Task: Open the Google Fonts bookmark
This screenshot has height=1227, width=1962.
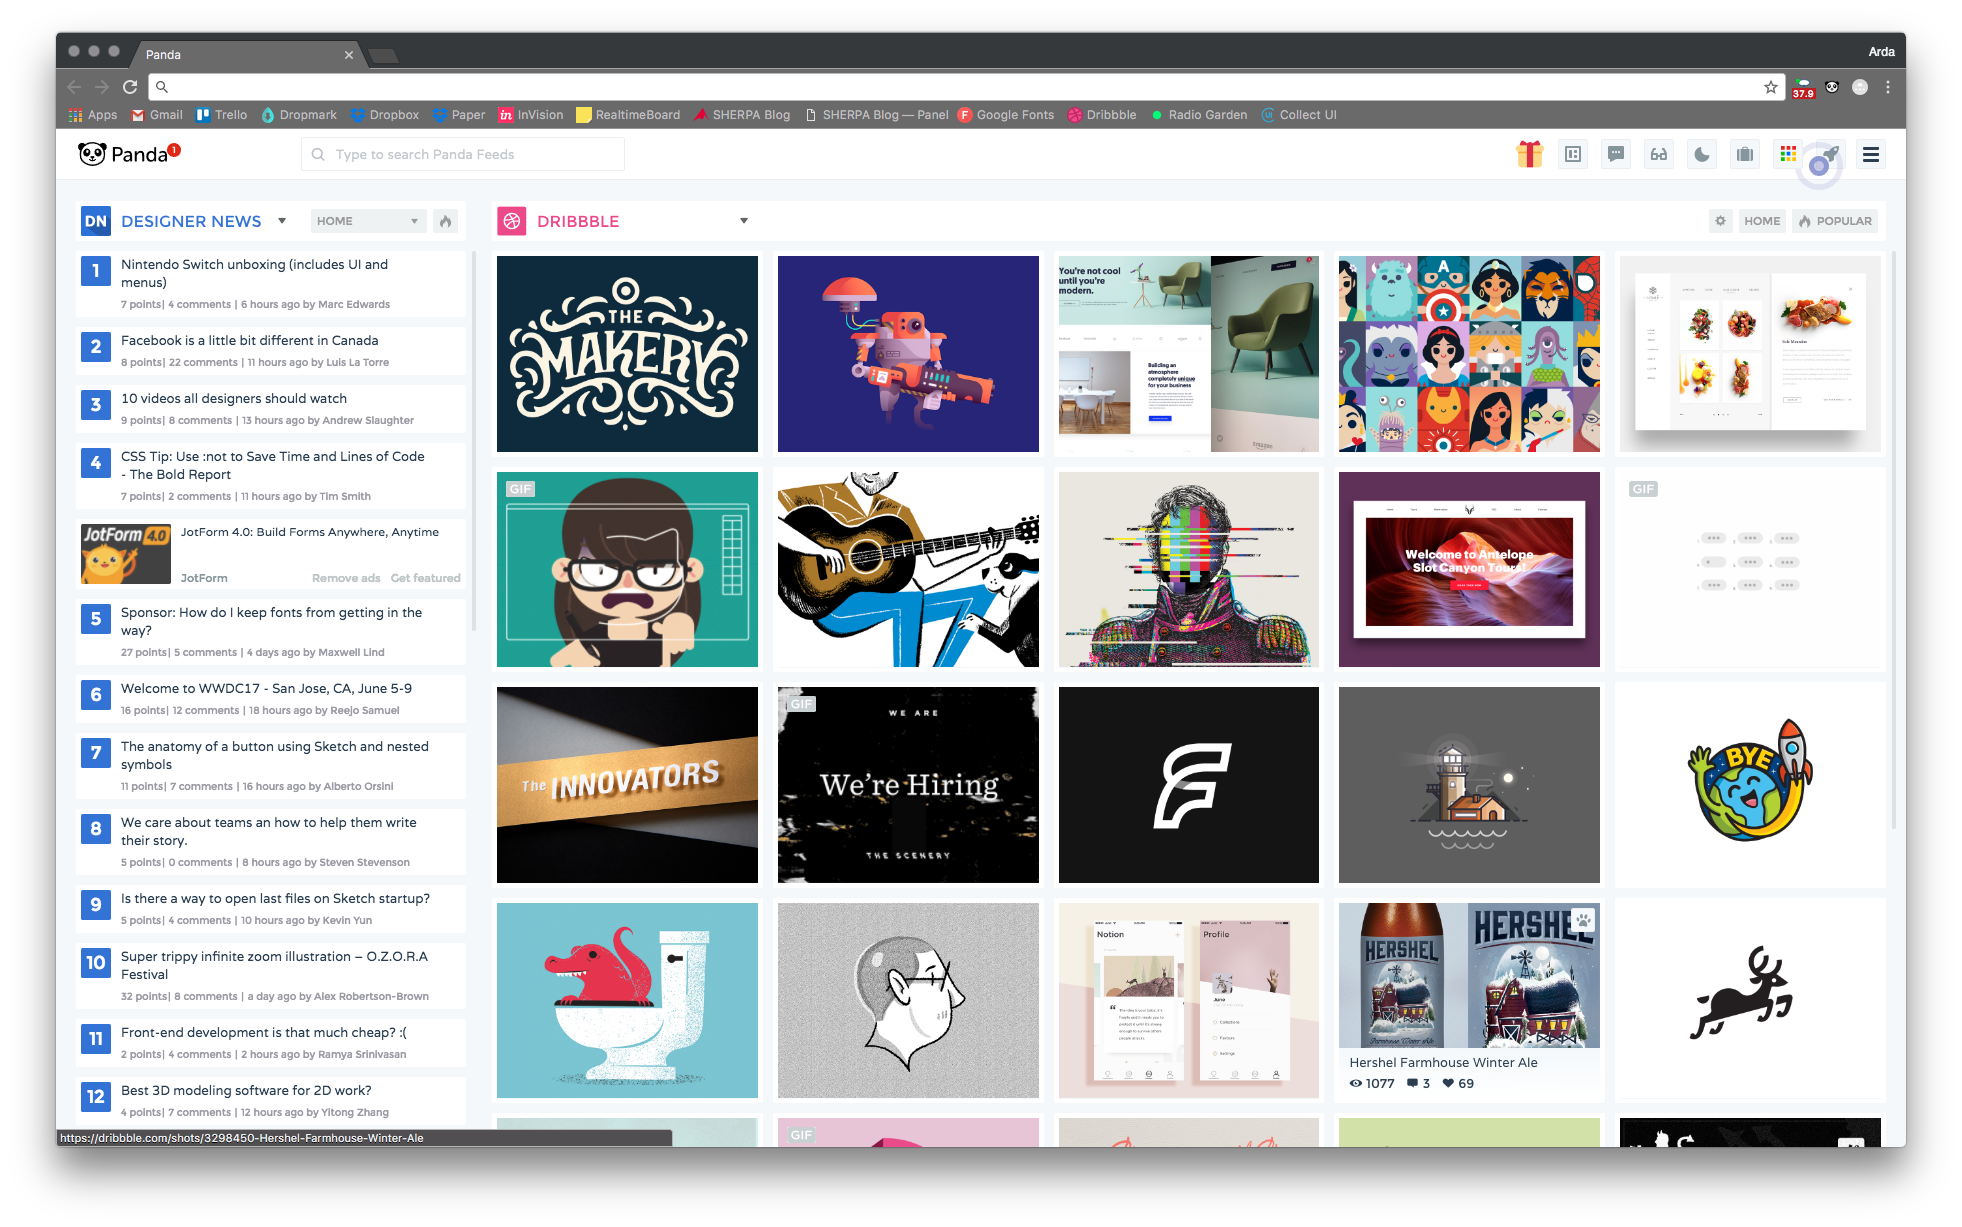Action: [x=1006, y=115]
